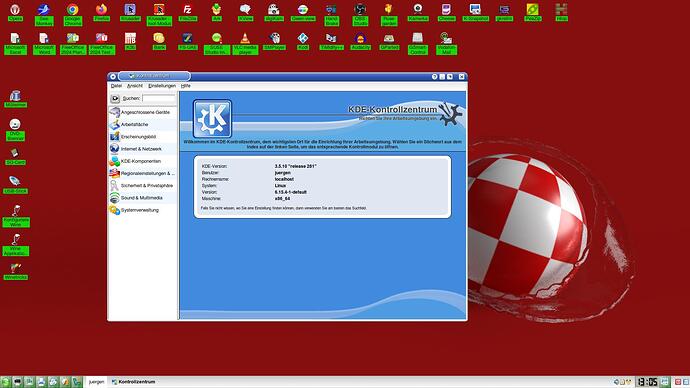Open the Vodafon-Mail desktop icon
This screenshot has width=690, height=388.
(446, 44)
